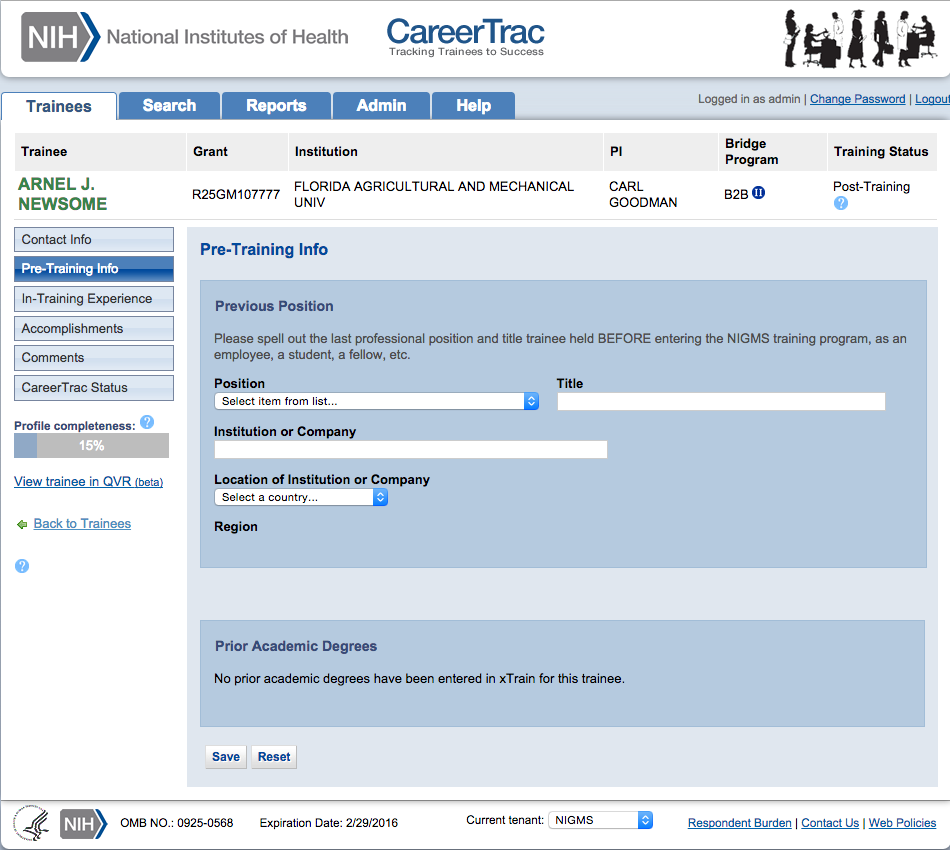Open In-Training Experience in the sidebar
Image resolution: width=950 pixels, height=850 pixels.
pos(94,299)
